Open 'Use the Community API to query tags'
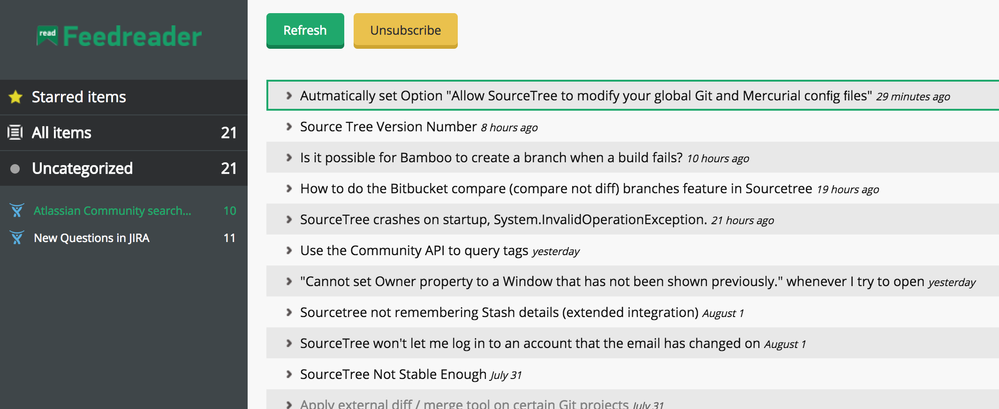This screenshot has height=409, width=999. coord(414,251)
